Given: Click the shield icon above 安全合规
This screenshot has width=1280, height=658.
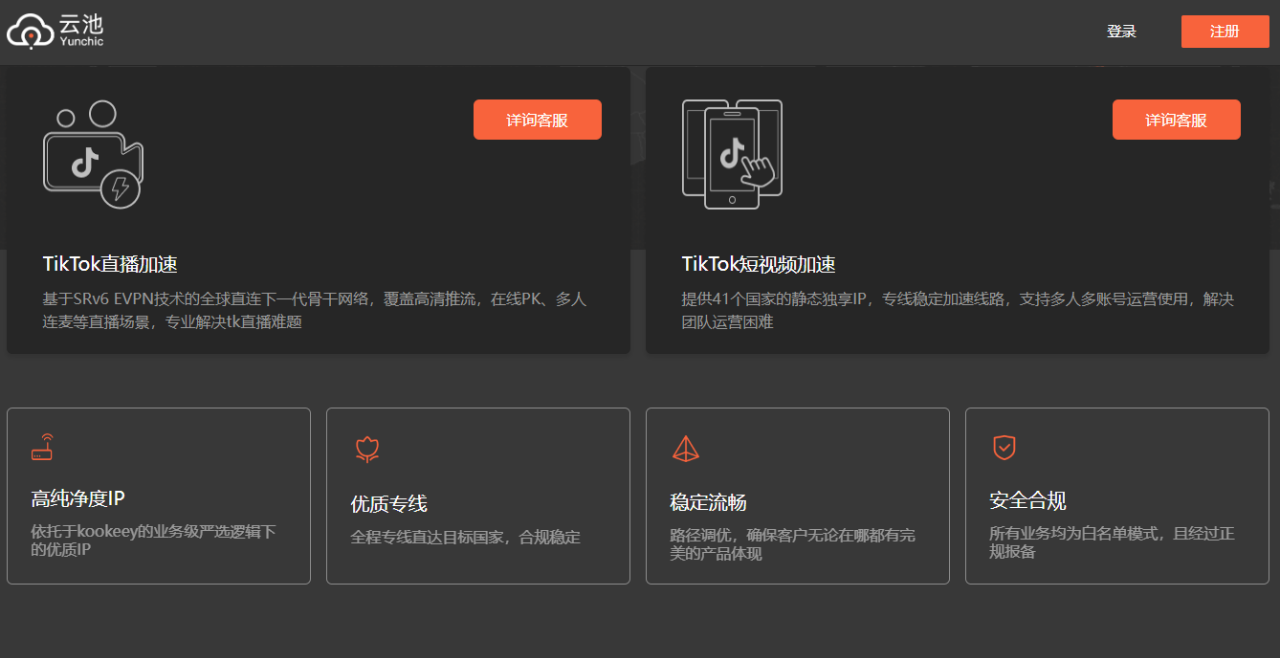Looking at the screenshot, I should pos(1004,447).
